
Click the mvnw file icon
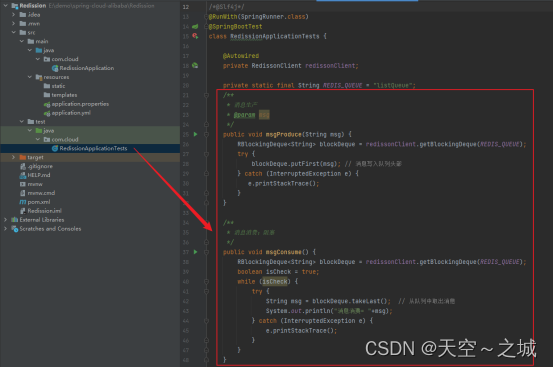pyautogui.click(x=23, y=184)
